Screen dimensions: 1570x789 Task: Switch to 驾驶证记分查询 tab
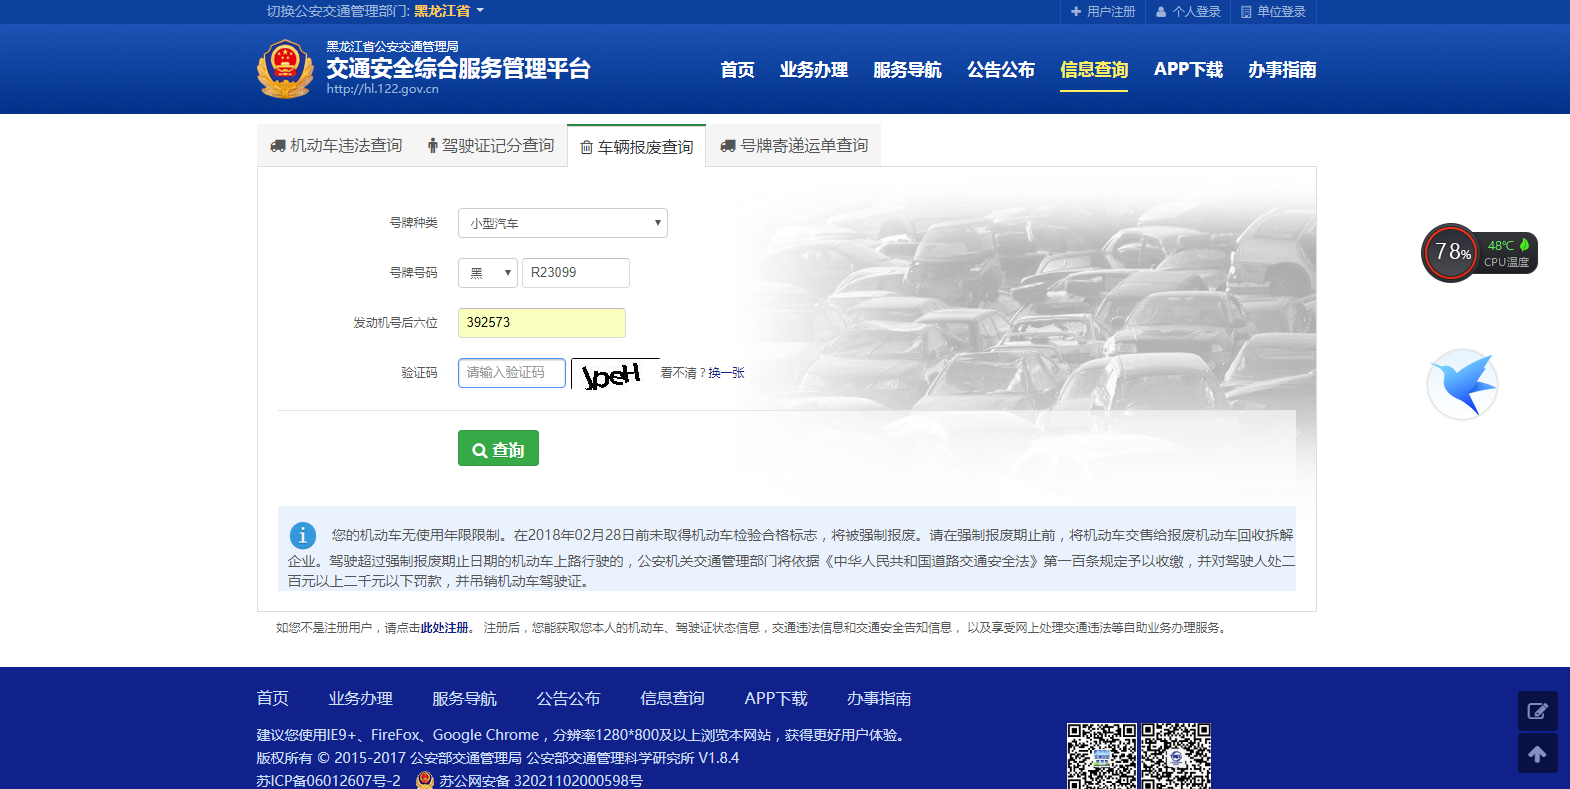click(490, 146)
